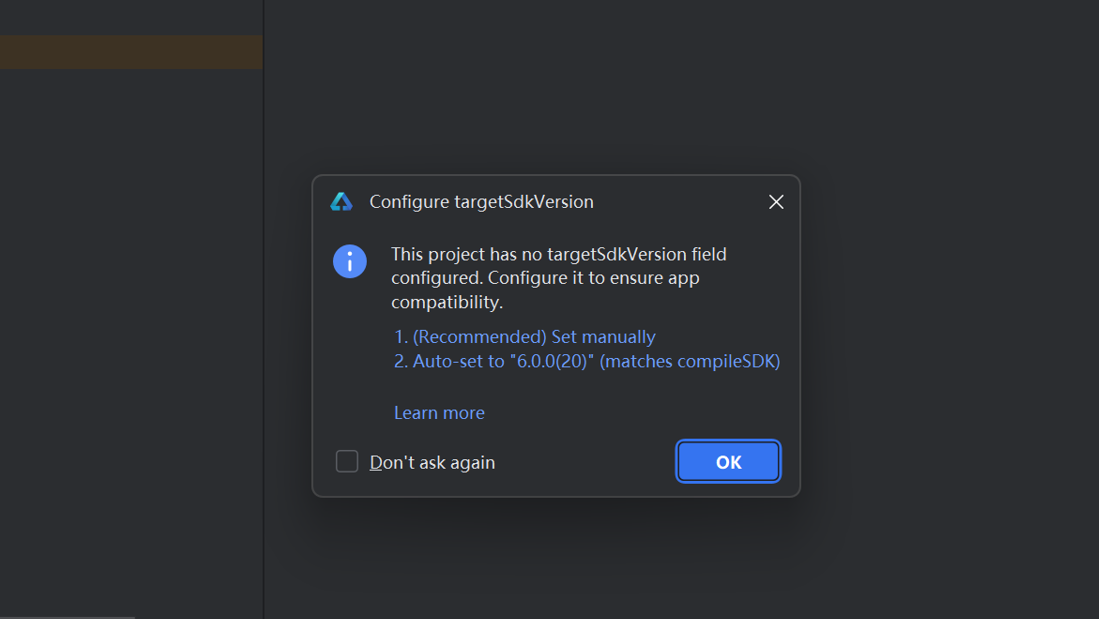The width and height of the screenshot is (1099, 619).
Task: Click the blue information icon
Action: [x=350, y=261]
